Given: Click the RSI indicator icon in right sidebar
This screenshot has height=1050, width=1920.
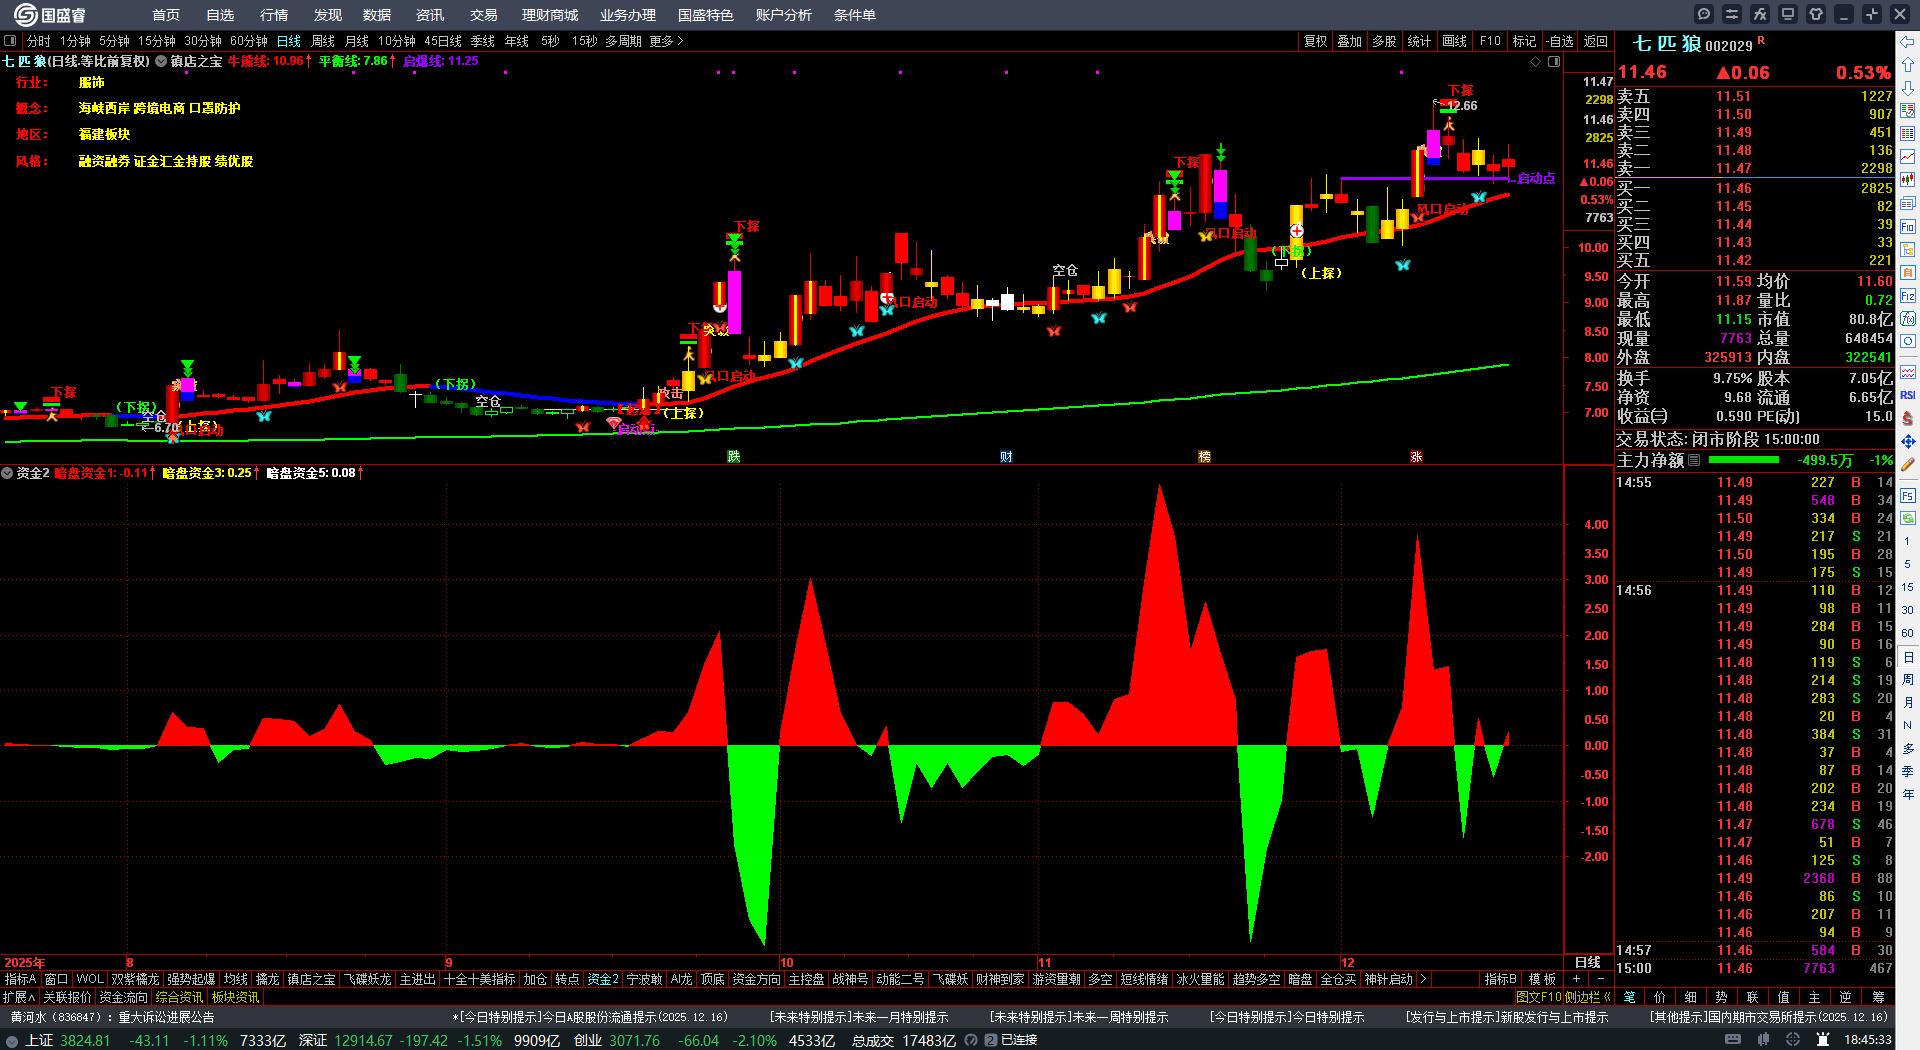Looking at the screenshot, I should point(1908,395).
